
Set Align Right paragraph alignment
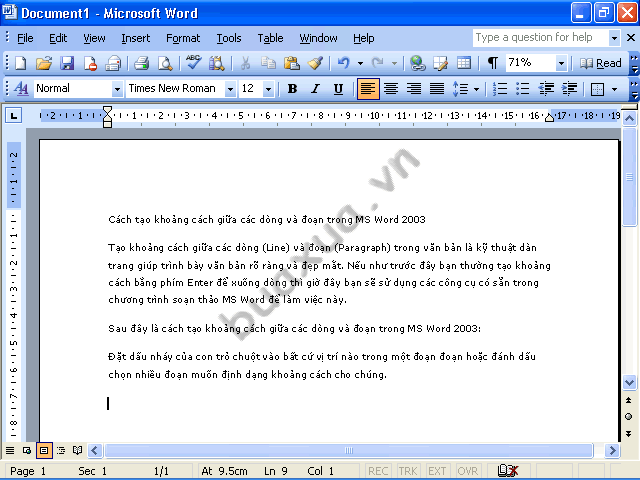coord(414,89)
